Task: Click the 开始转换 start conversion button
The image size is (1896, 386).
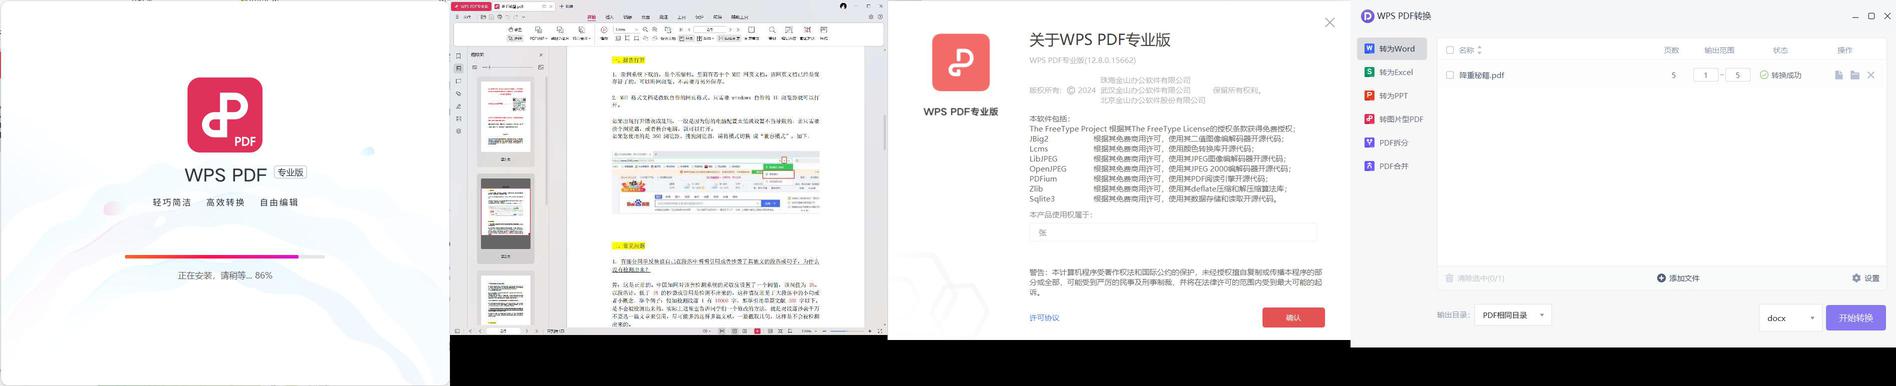Action: pos(1856,317)
